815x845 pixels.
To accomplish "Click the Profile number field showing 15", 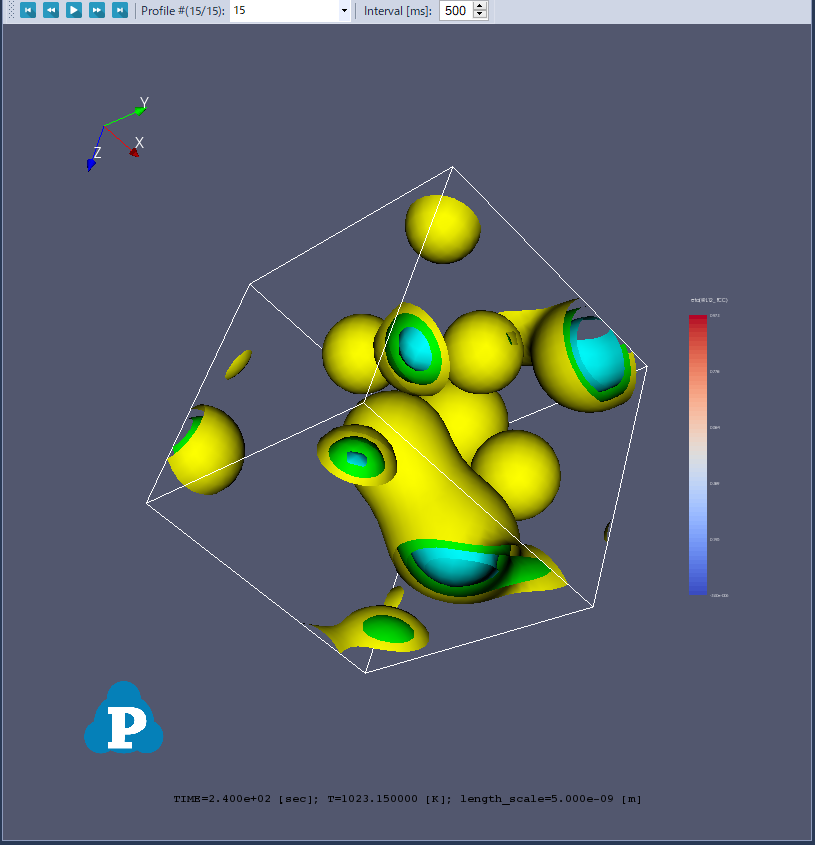I will click(284, 11).
